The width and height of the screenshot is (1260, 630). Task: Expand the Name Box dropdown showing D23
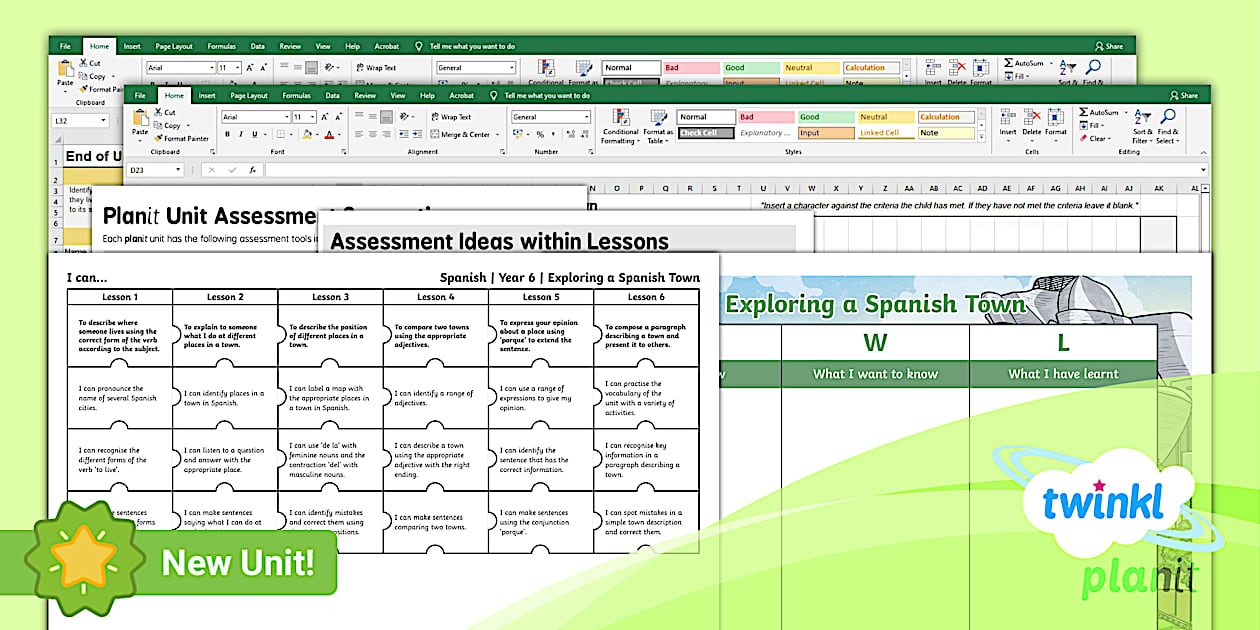coord(179,170)
